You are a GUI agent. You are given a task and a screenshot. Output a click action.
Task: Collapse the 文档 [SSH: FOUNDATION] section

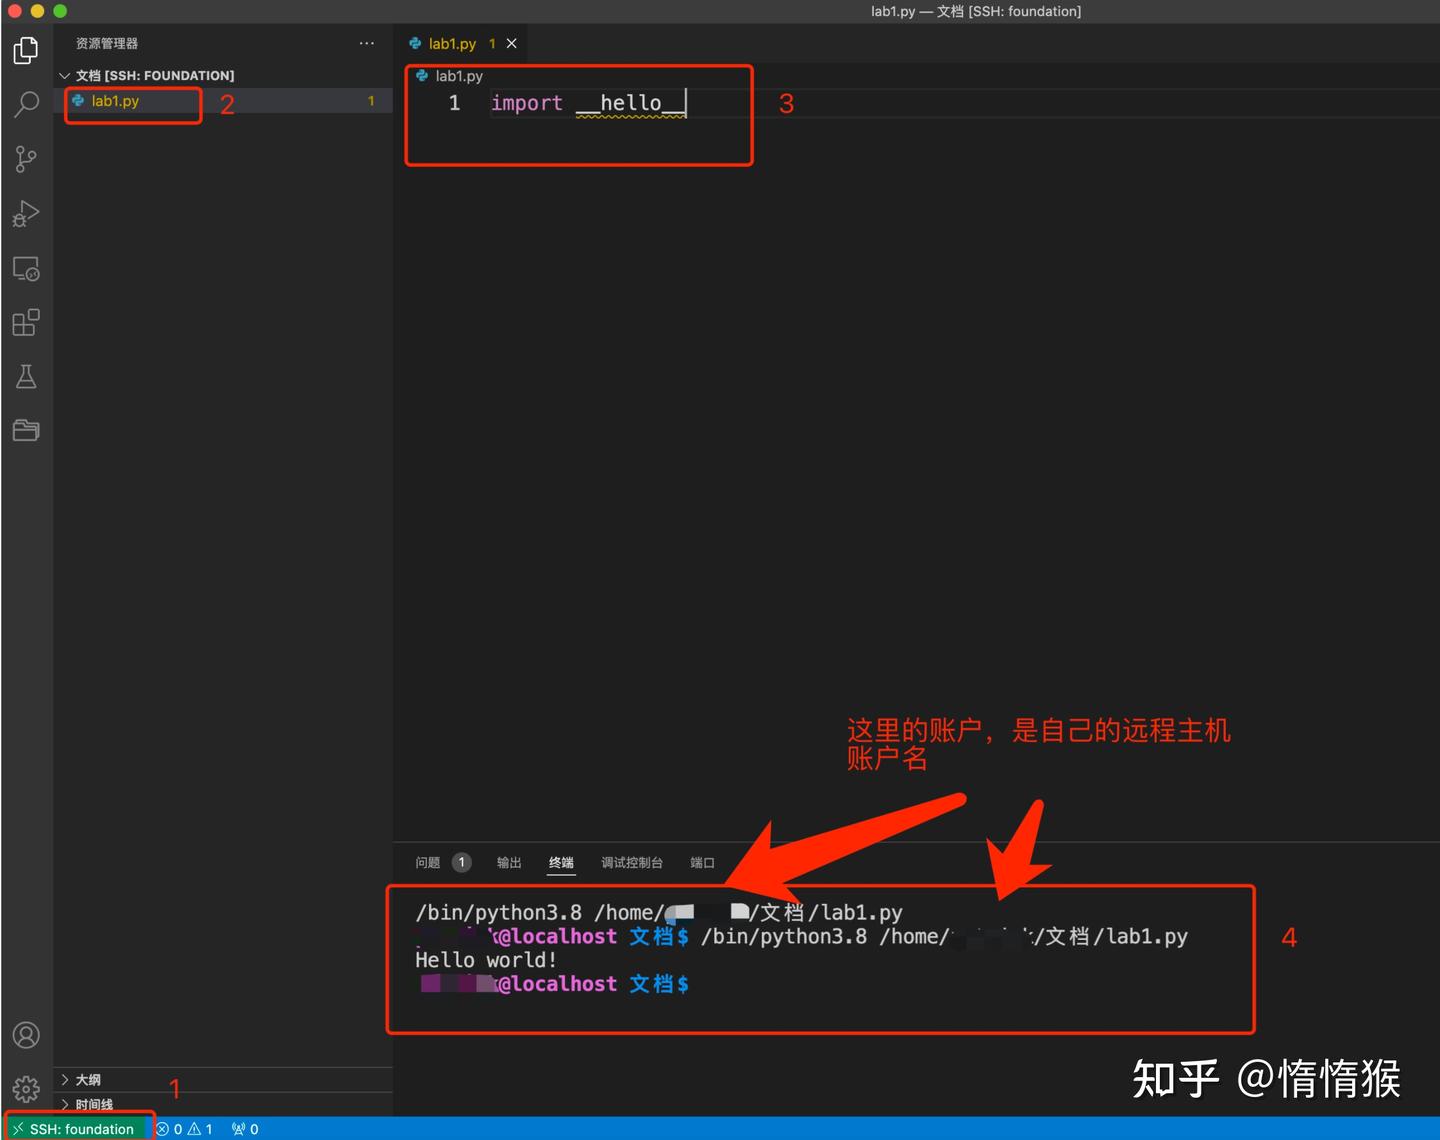62,75
